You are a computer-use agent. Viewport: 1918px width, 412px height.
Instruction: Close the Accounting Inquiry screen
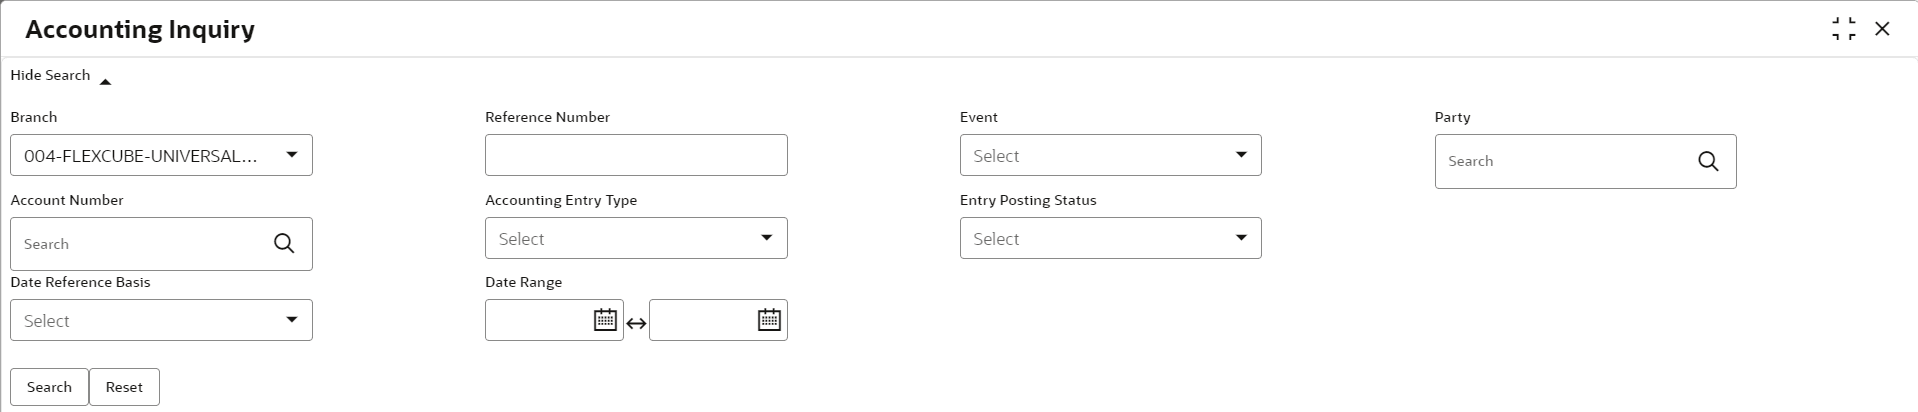coord(1882,29)
